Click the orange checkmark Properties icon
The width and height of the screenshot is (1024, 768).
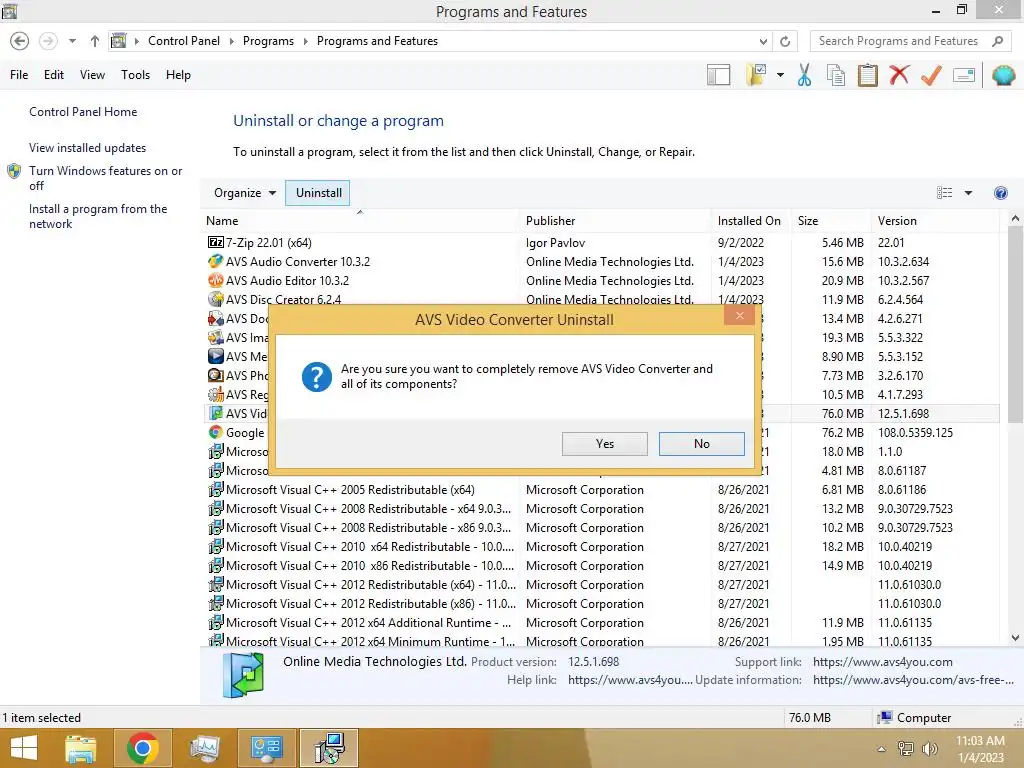(931, 75)
